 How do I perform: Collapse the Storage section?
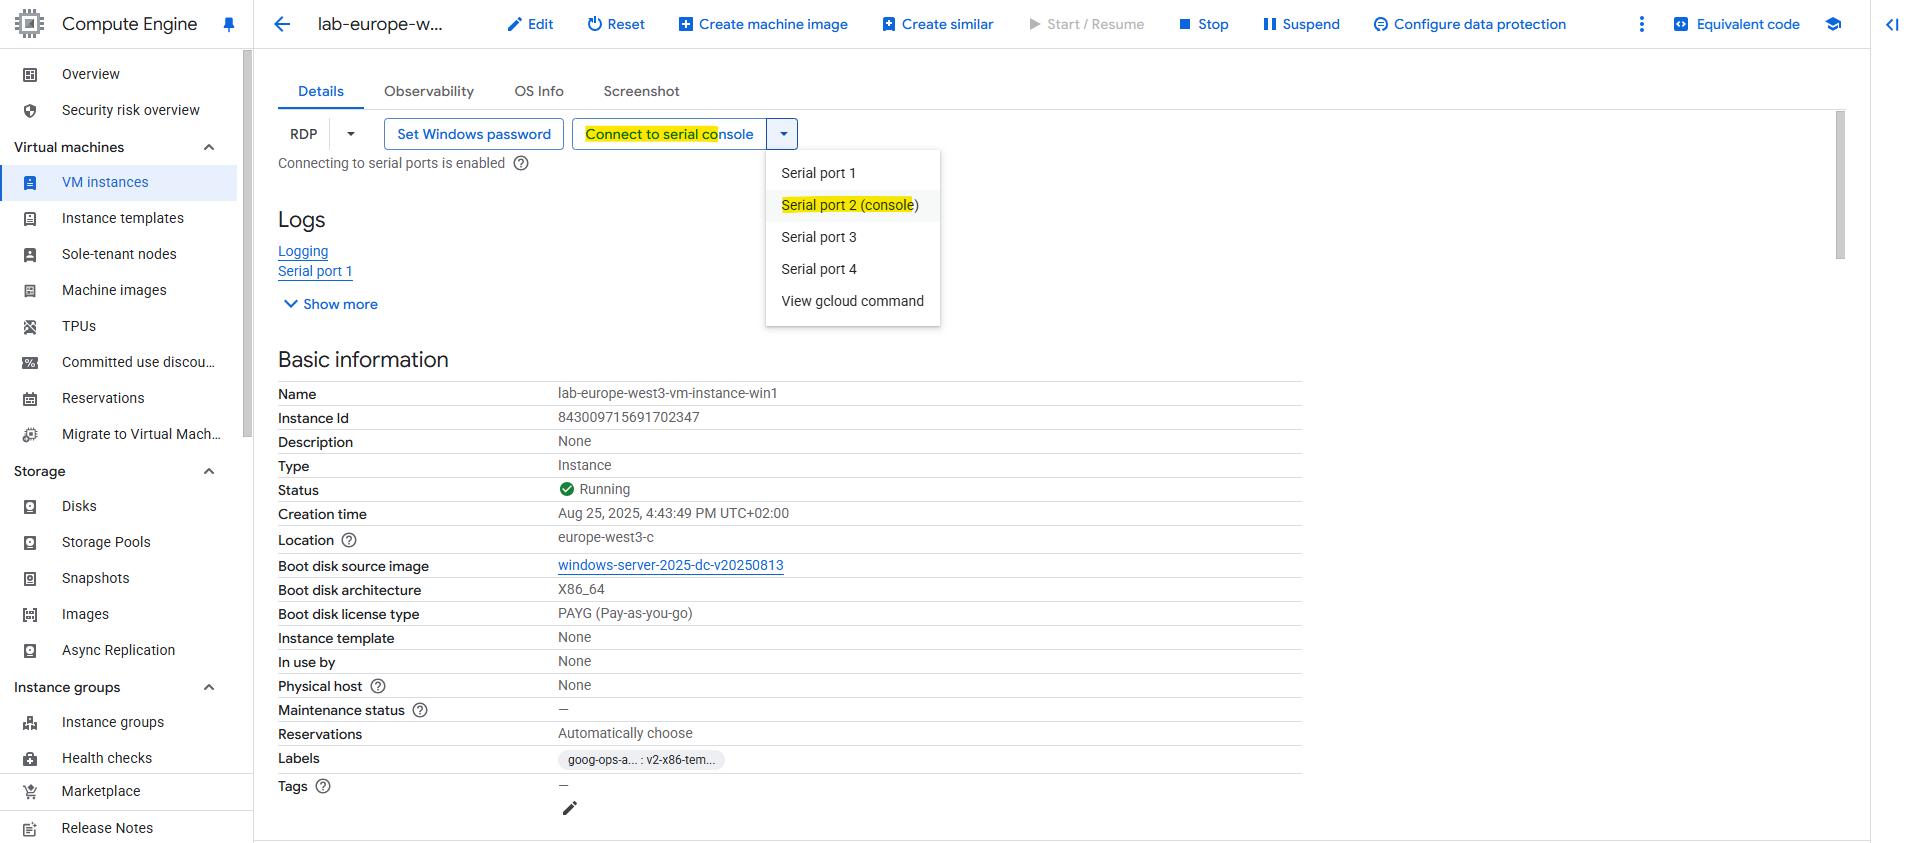coord(209,471)
